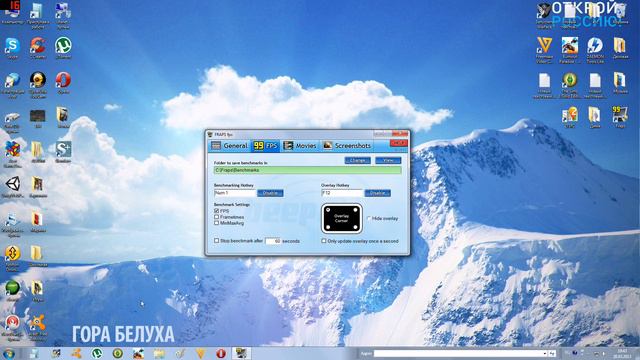Click the View benchmarks folder button

388,160
